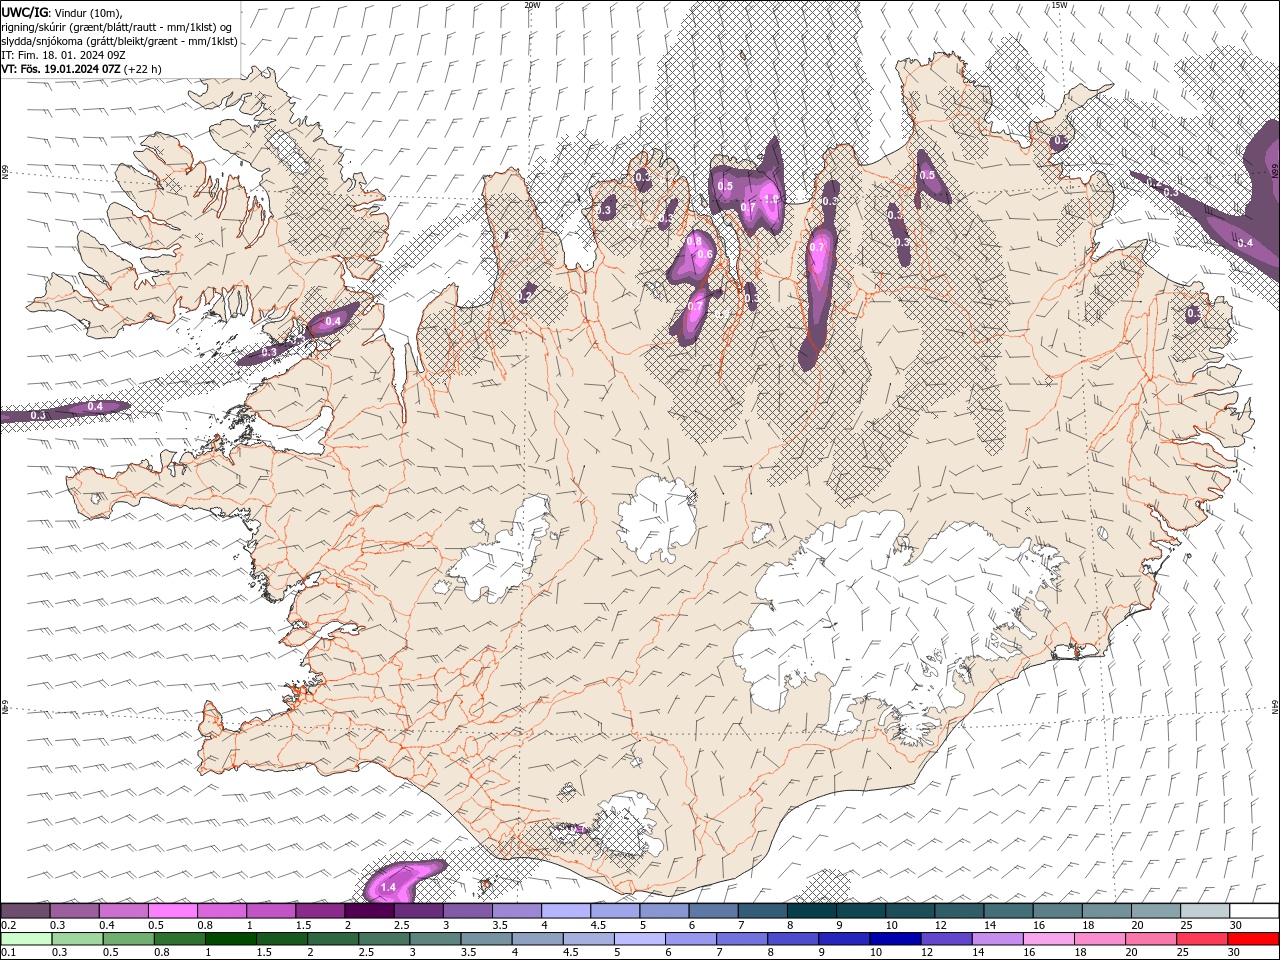Screen dimensions: 1280x960
Task: Select the darkest green swatch starting at 1 in the lower legend
Action: pyautogui.click(x=231, y=939)
